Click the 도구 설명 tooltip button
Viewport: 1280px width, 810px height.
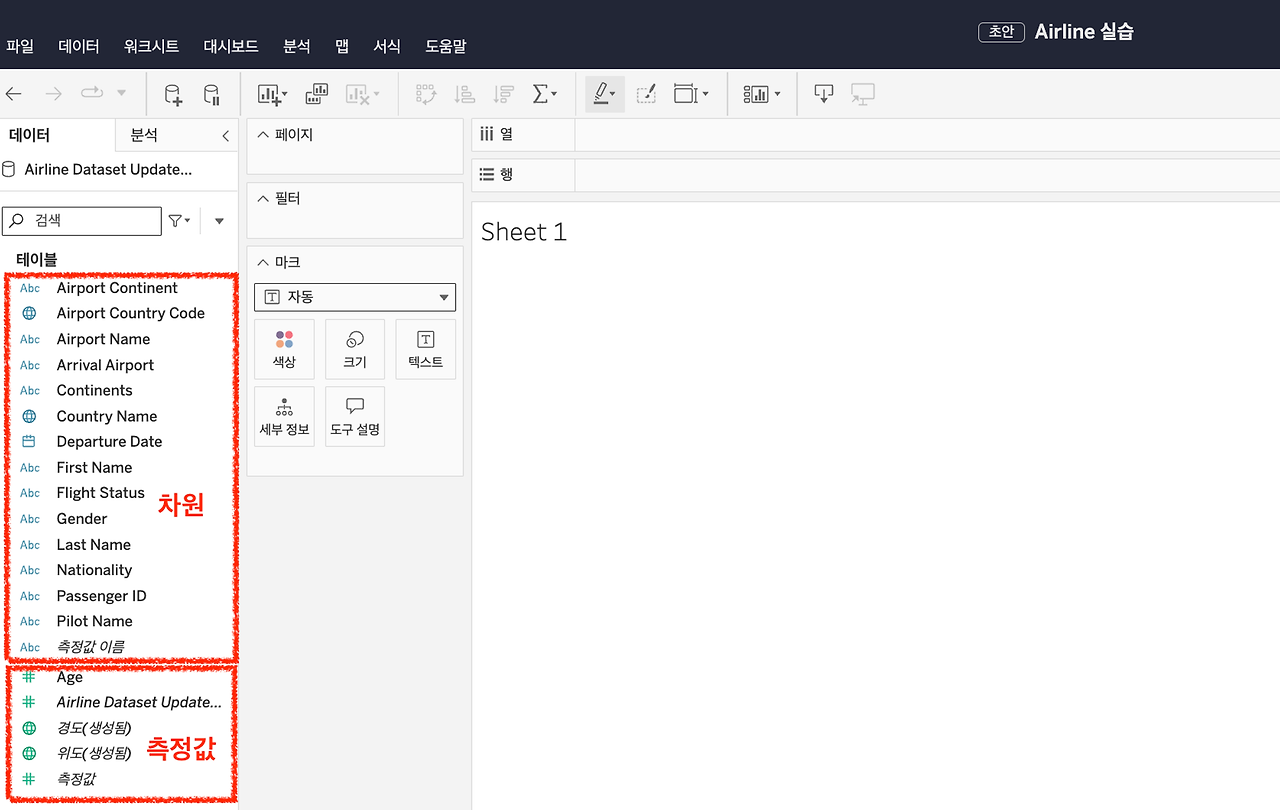(x=355, y=416)
